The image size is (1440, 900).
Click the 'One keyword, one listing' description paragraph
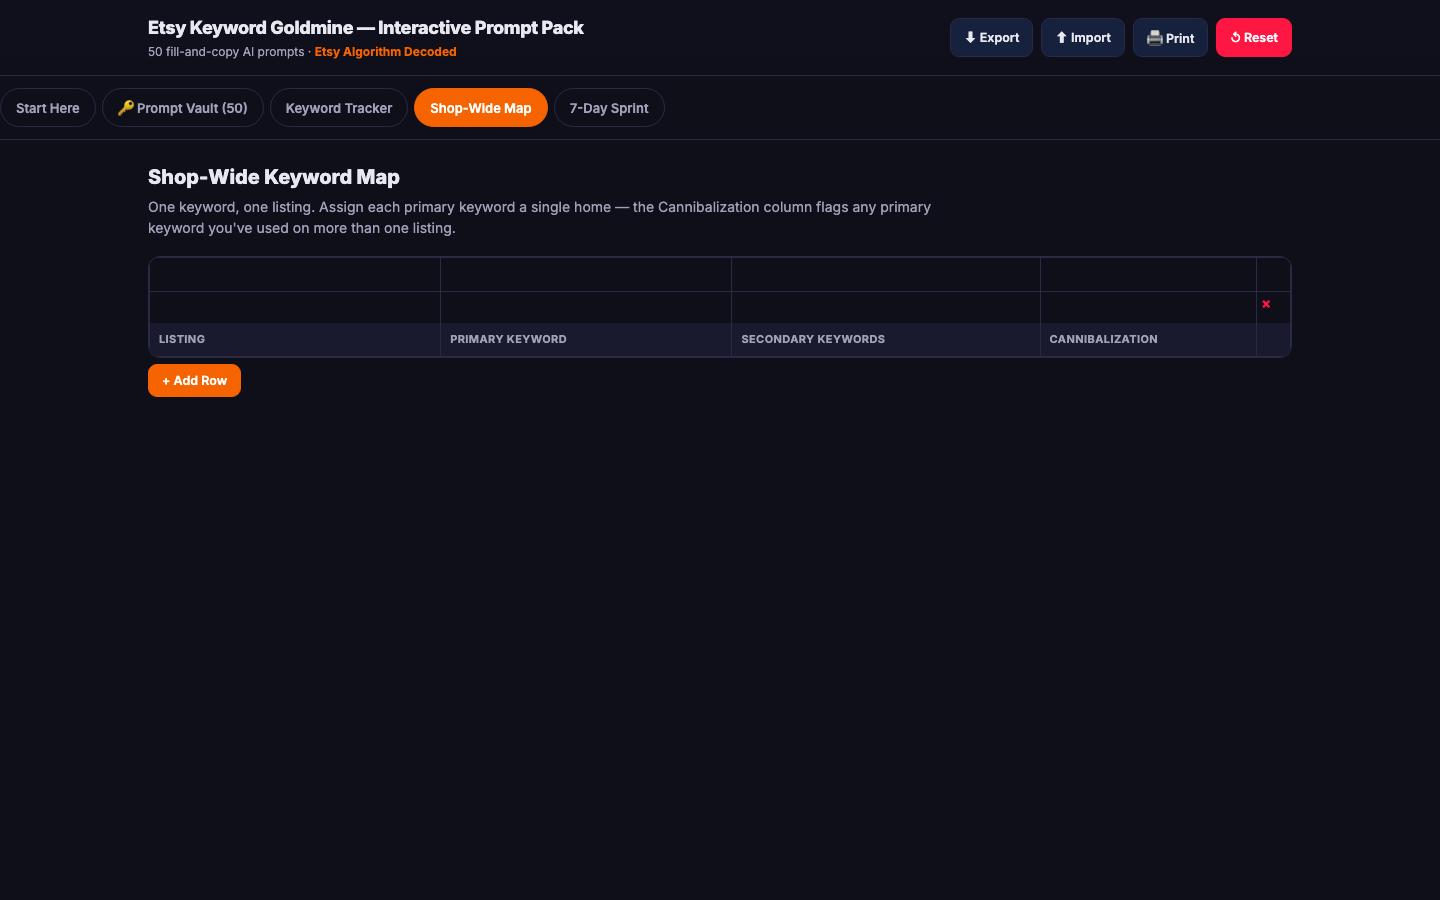[540, 218]
